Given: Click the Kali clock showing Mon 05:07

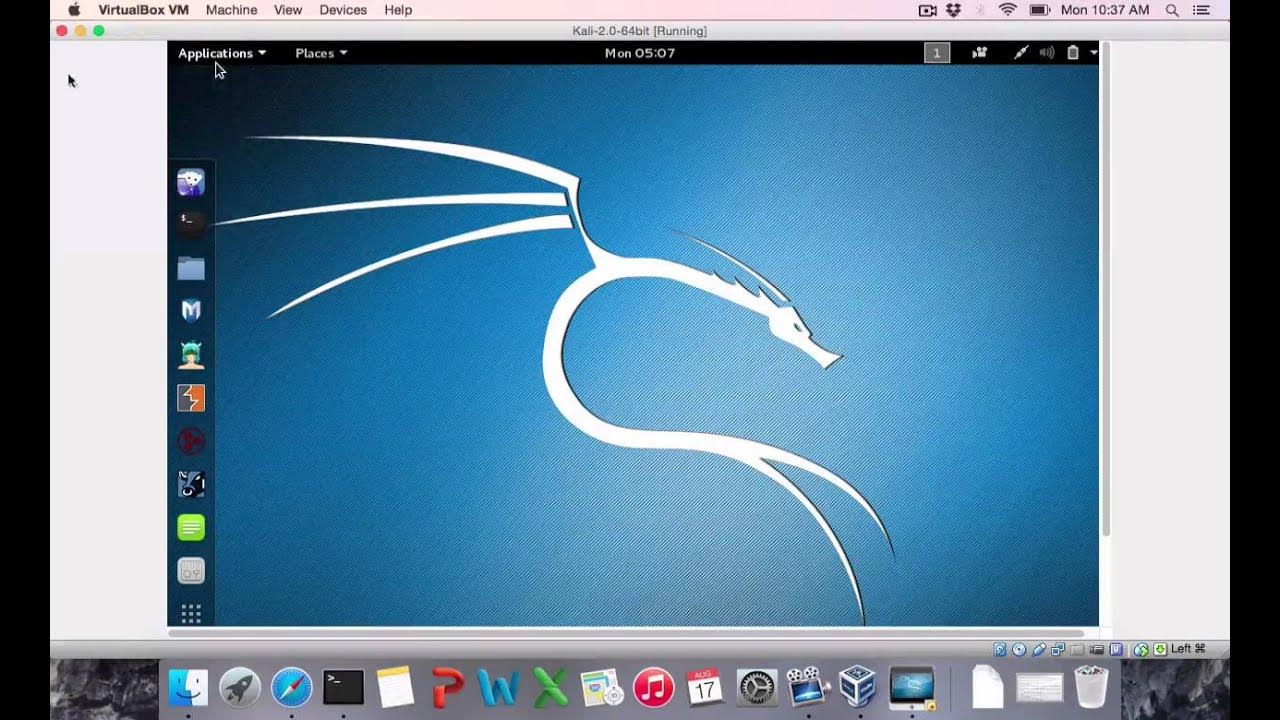Looking at the screenshot, I should [640, 53].
